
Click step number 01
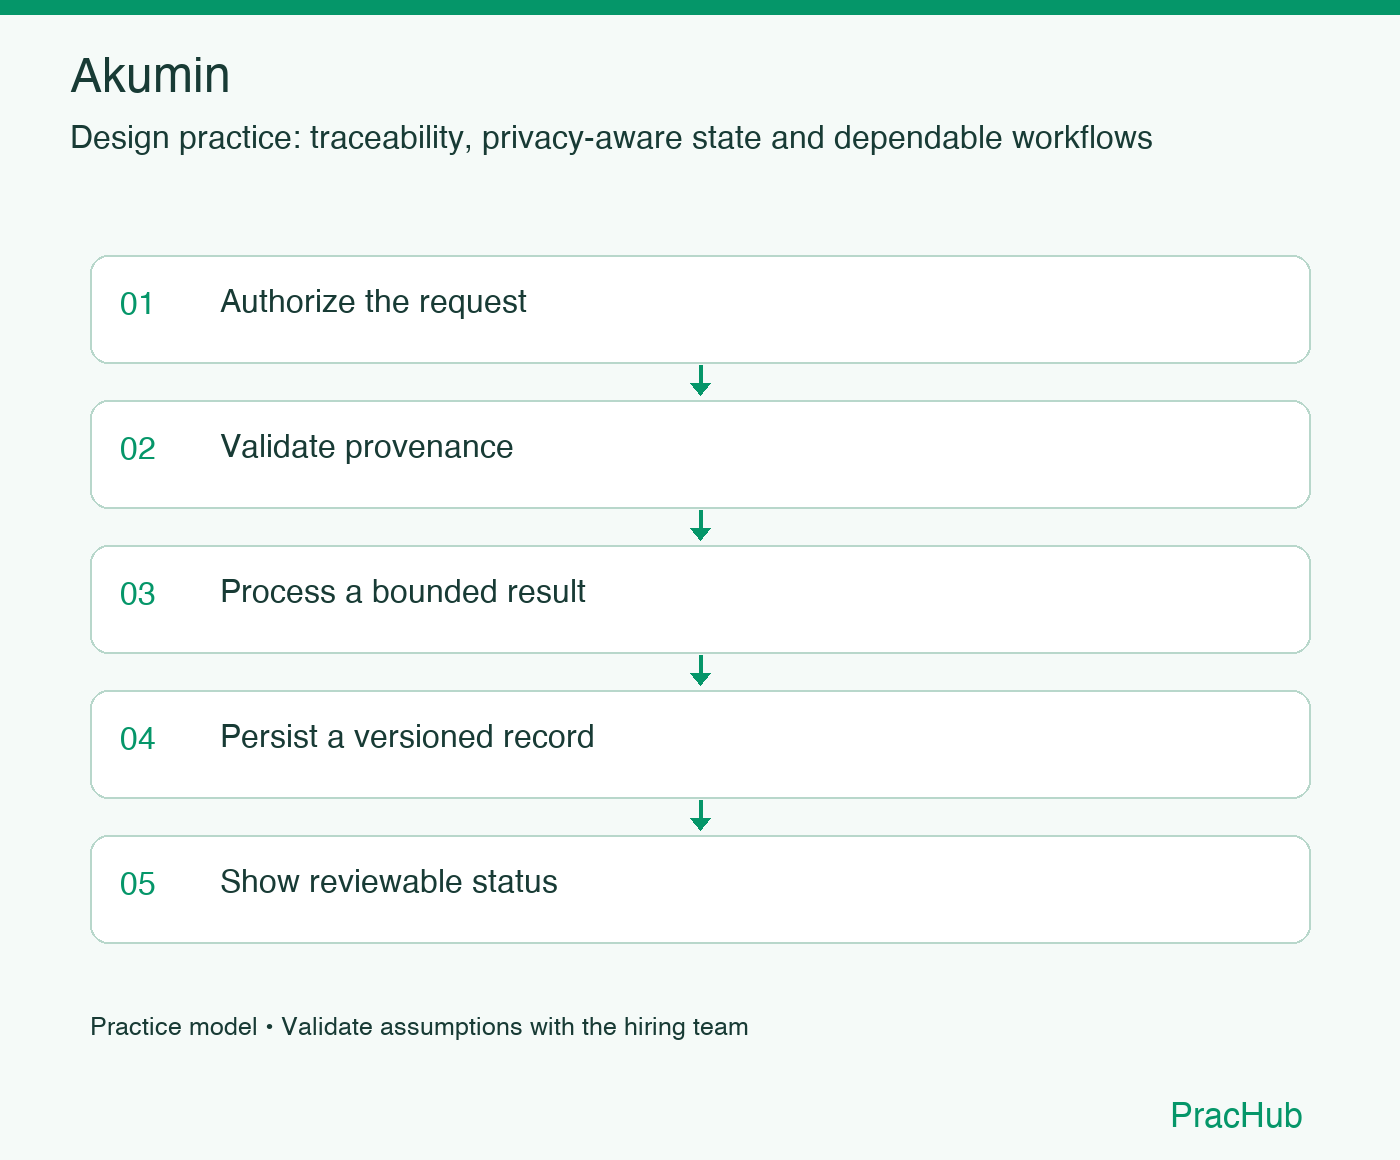tap(137, 304)
